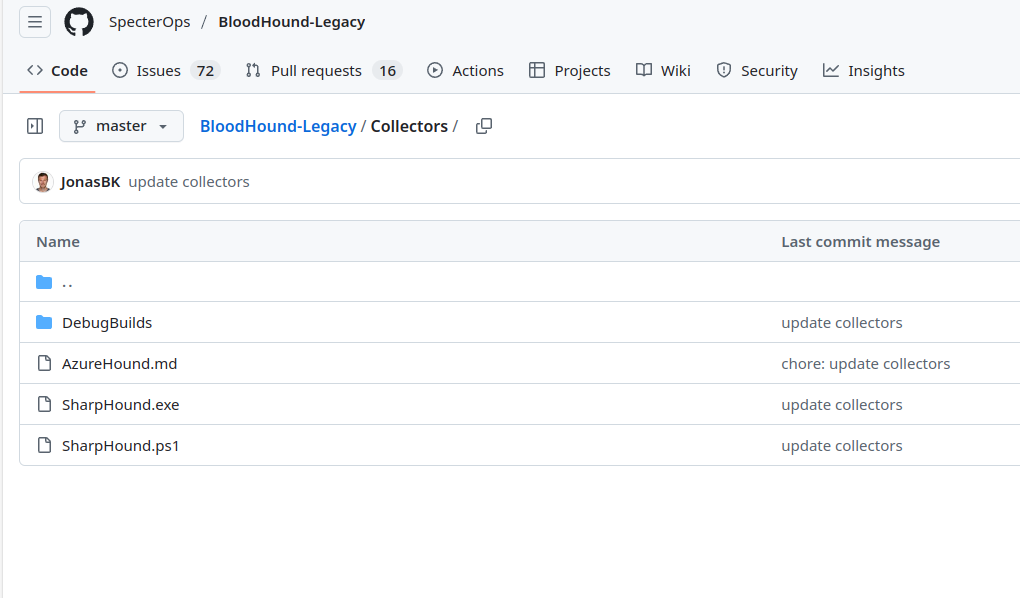Click the parent directory folder icon
Viewport: 1020px width, 598px height.
44,282
